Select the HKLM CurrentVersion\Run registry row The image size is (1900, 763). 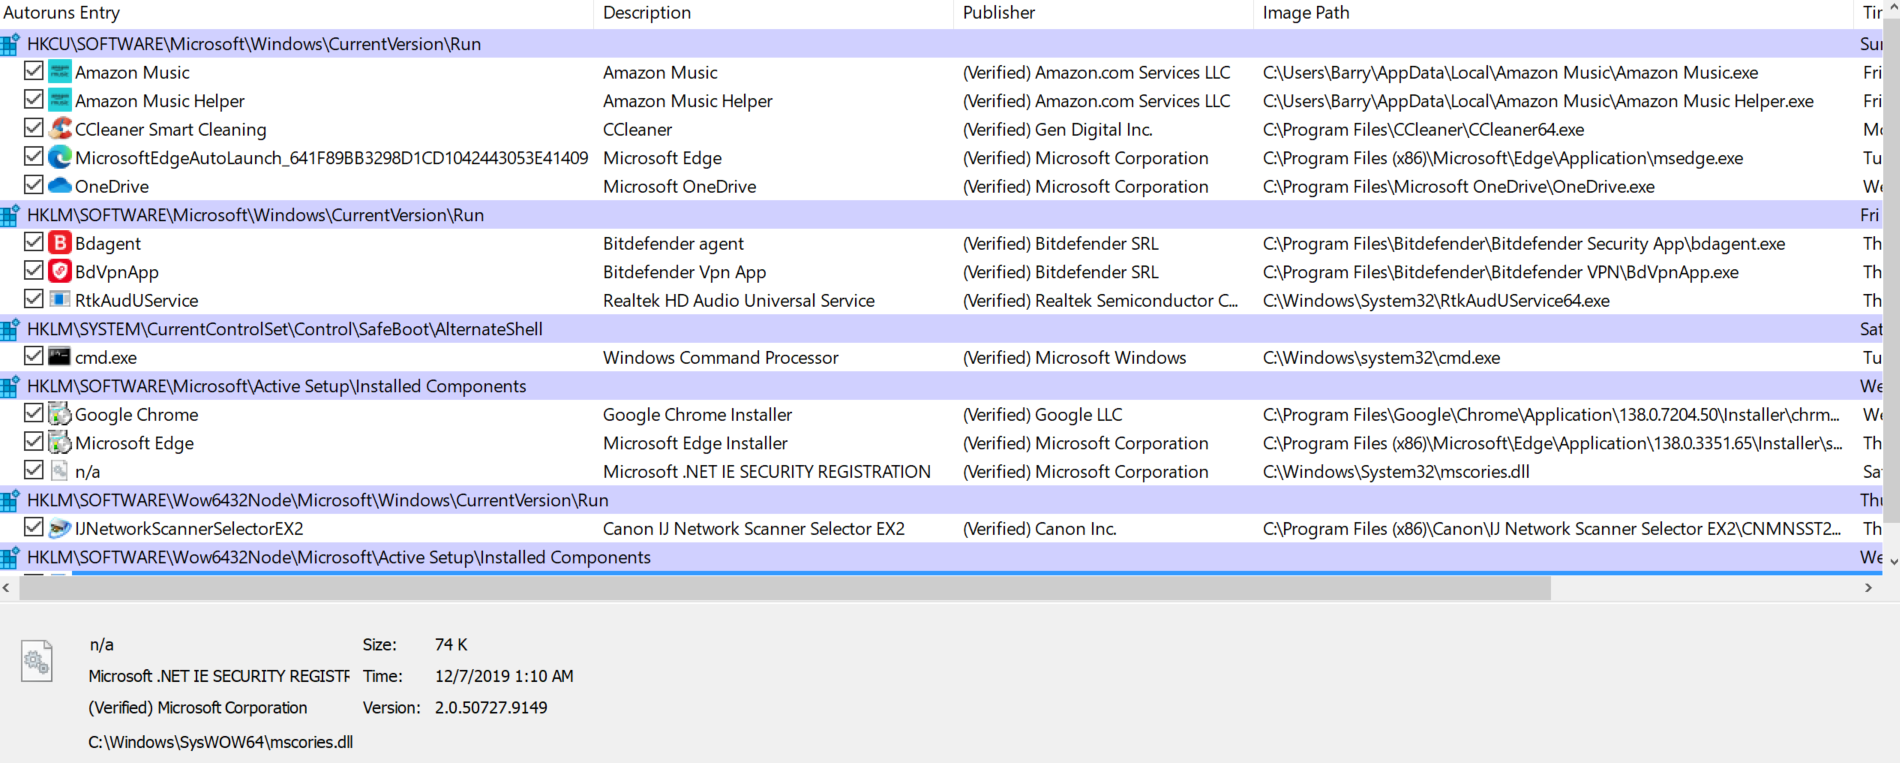point(940,215)
